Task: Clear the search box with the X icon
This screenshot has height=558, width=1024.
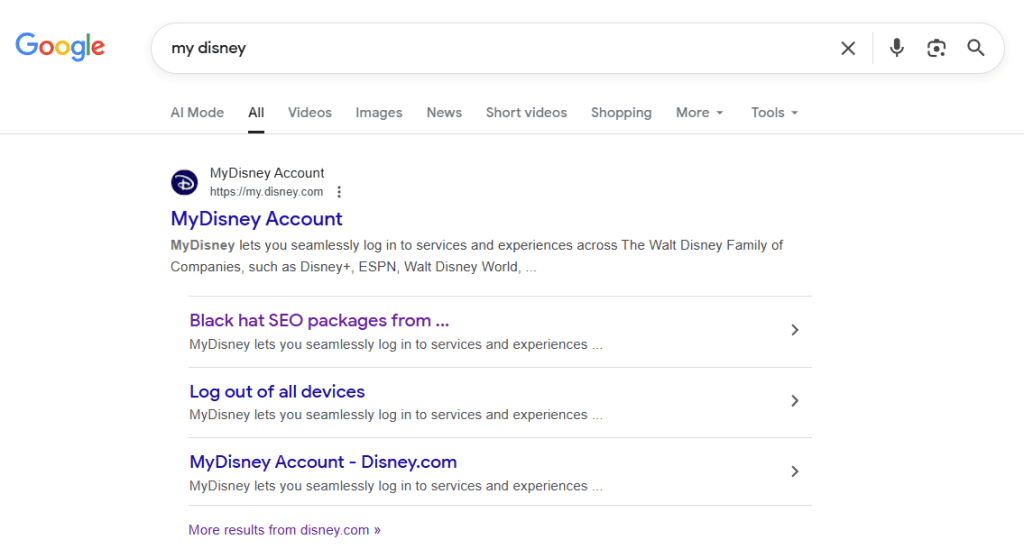Action: pyautogui.click(x=848, y=48)
